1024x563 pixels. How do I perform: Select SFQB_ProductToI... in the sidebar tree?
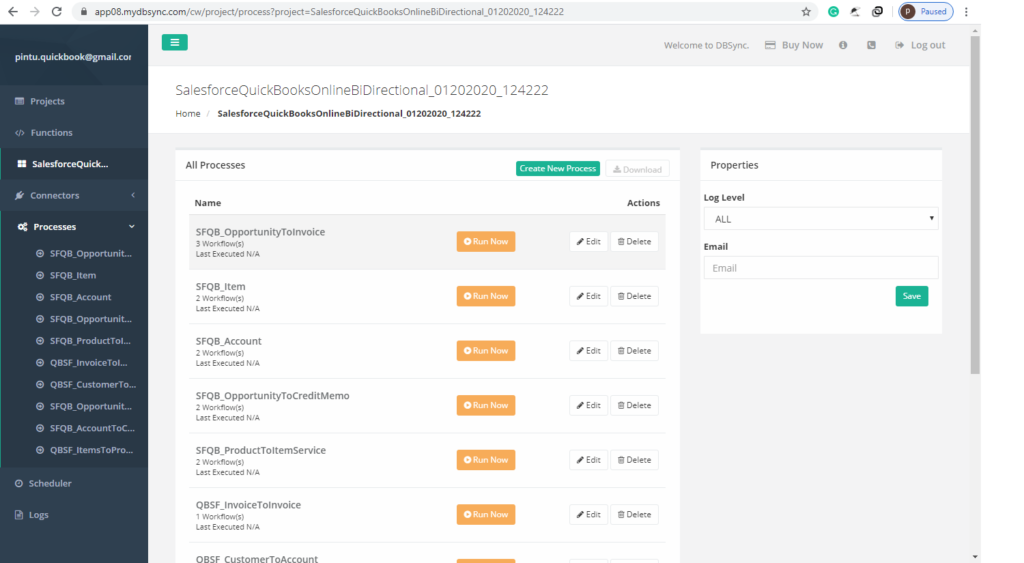coord(91,341)
